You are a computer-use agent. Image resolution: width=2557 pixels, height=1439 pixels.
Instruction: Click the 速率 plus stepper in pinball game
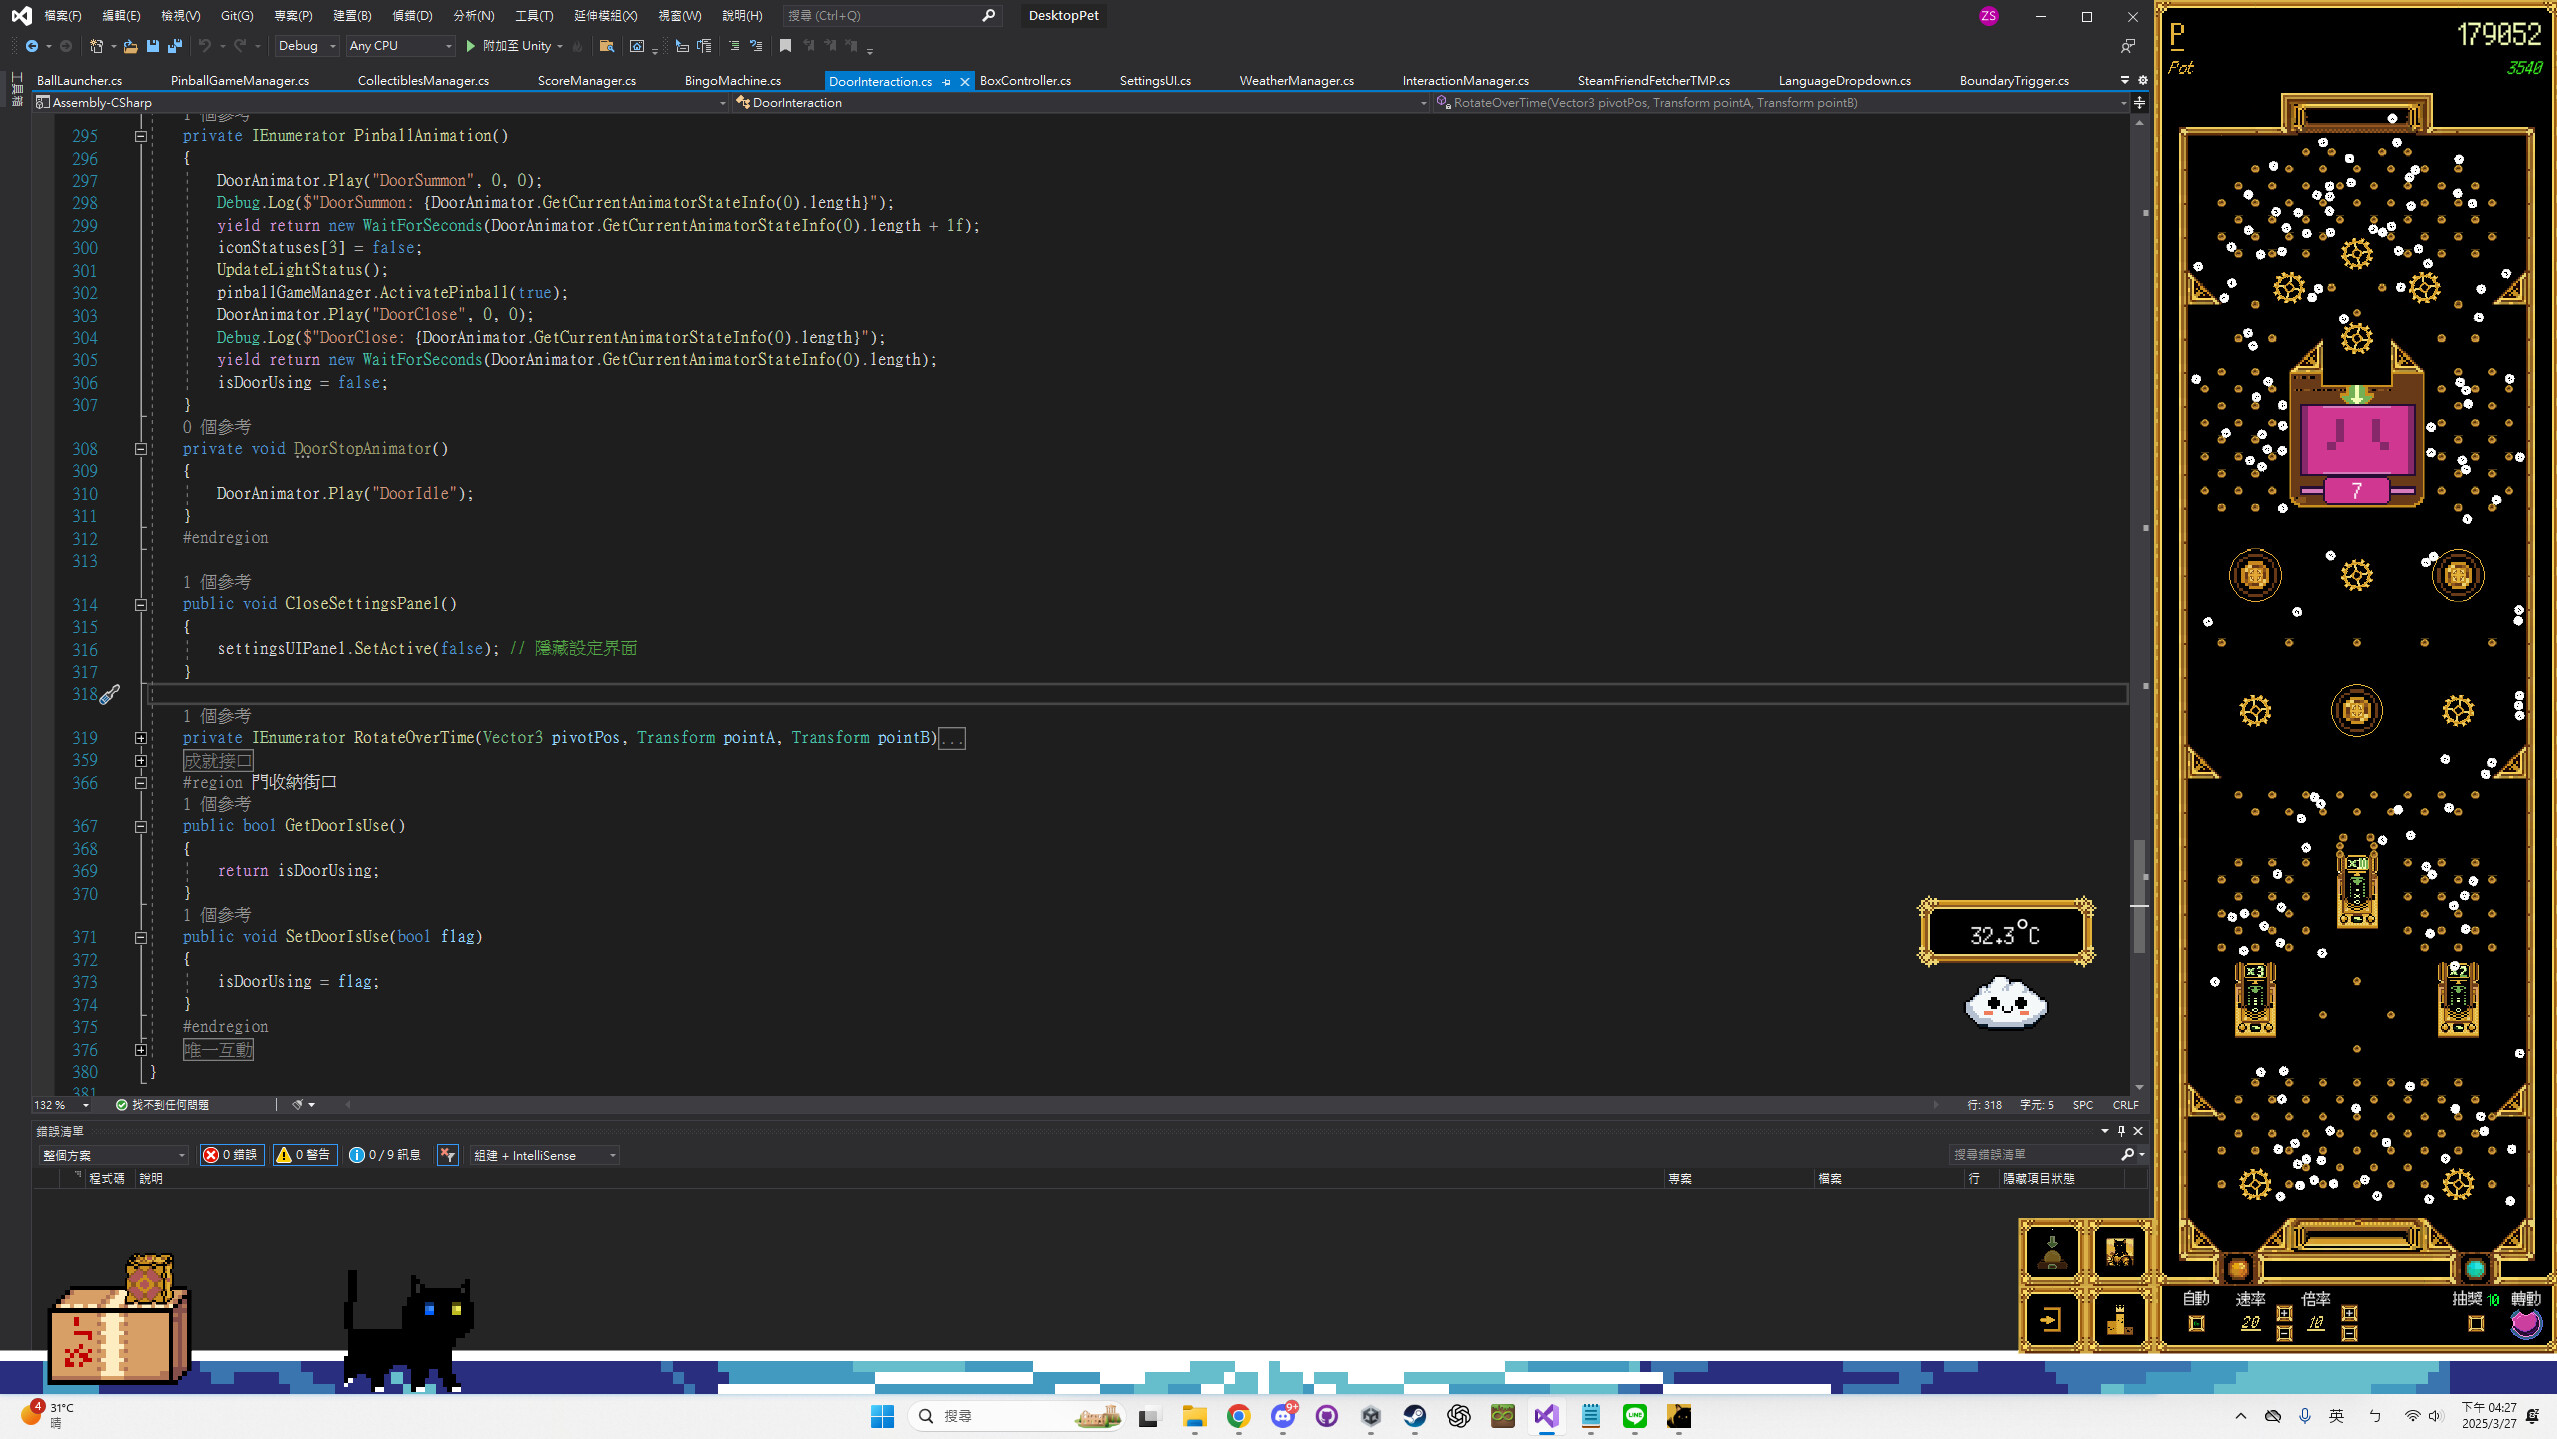coord(2285,1314)
